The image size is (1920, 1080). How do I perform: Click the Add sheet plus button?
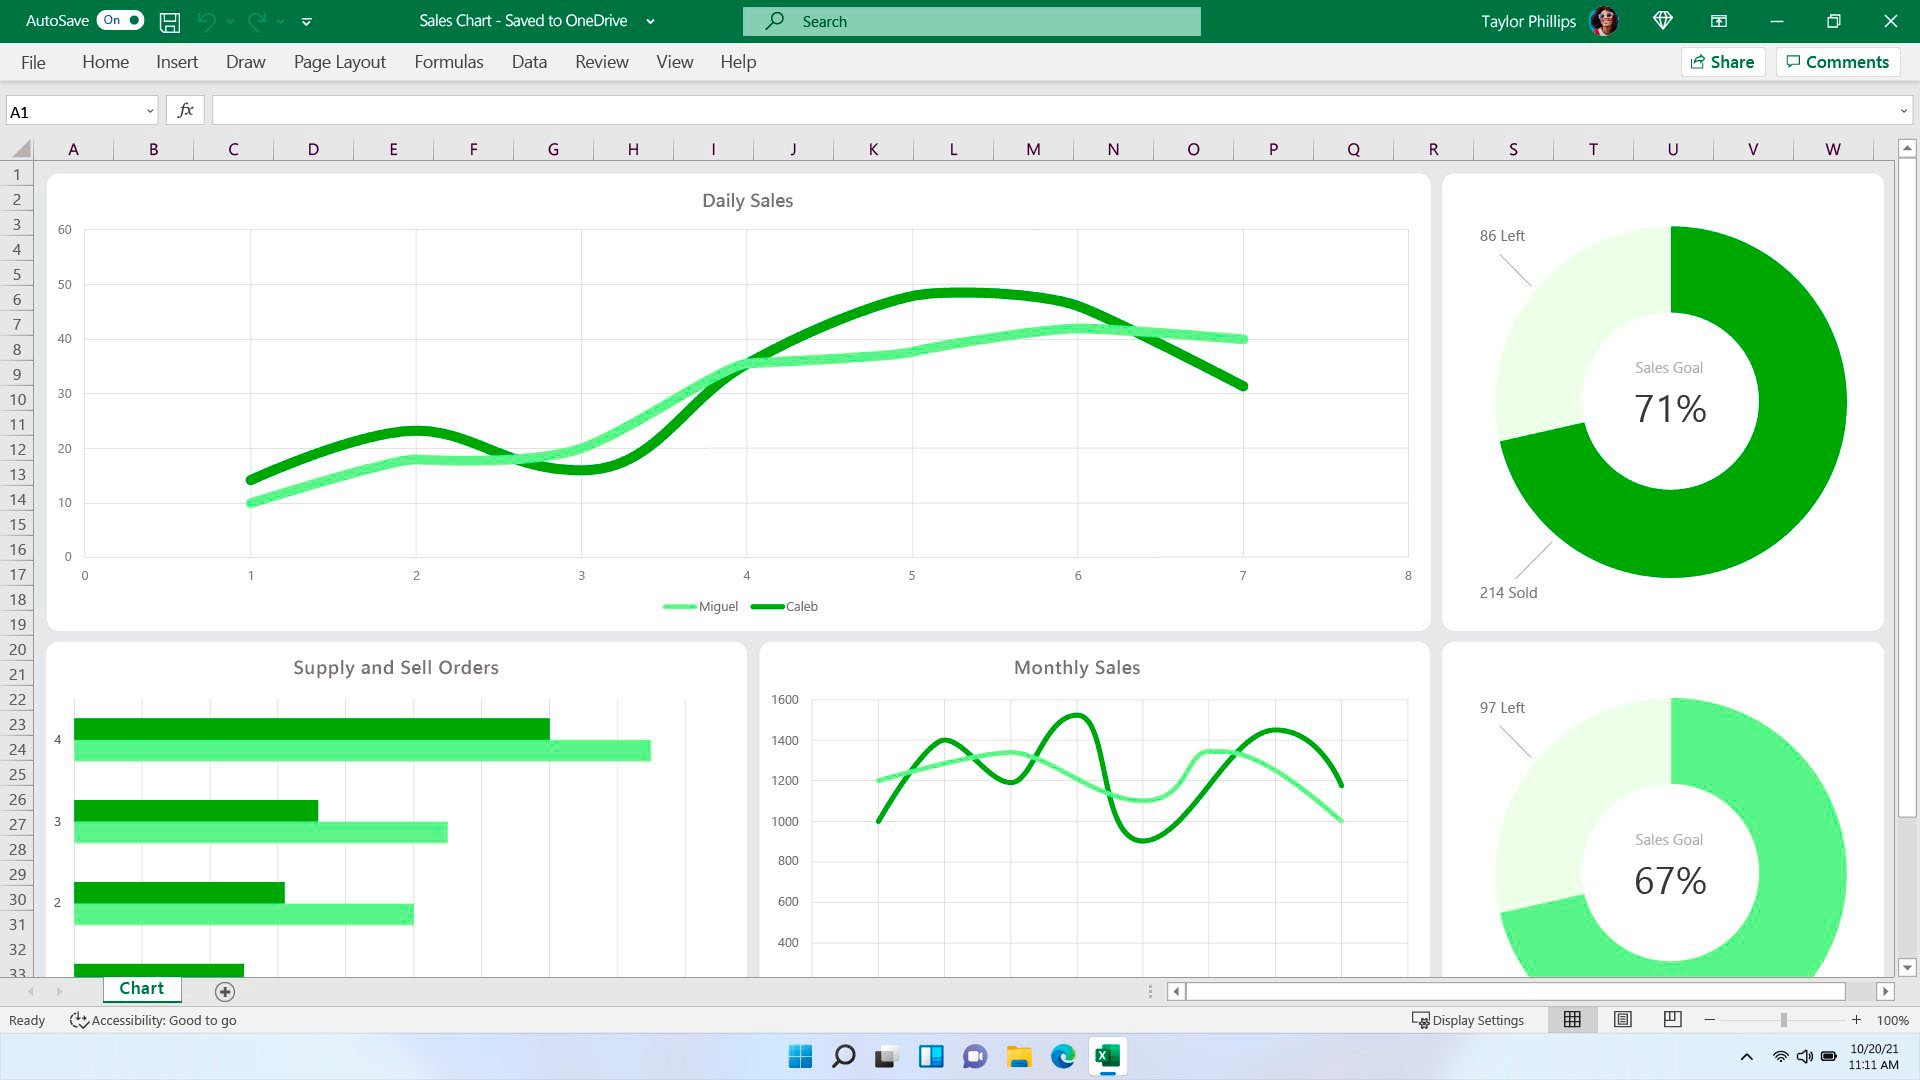[x=224, y=990]
